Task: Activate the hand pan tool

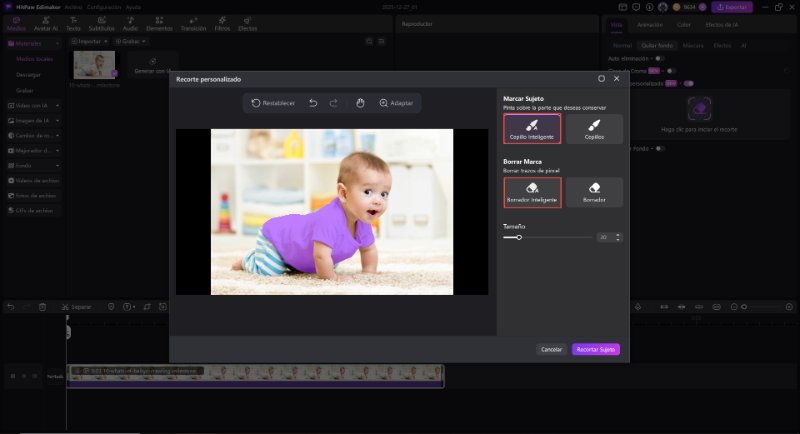Action: pyautogui.click(x=360, y=103)
